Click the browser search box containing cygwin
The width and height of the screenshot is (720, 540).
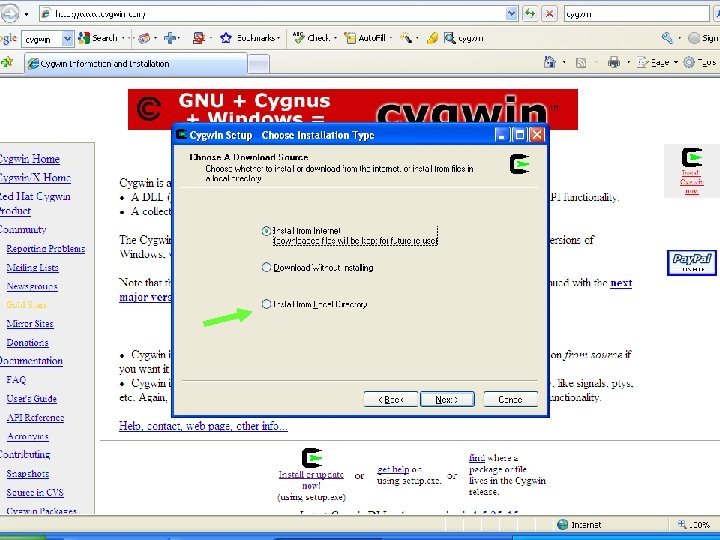tap(636, 14)
